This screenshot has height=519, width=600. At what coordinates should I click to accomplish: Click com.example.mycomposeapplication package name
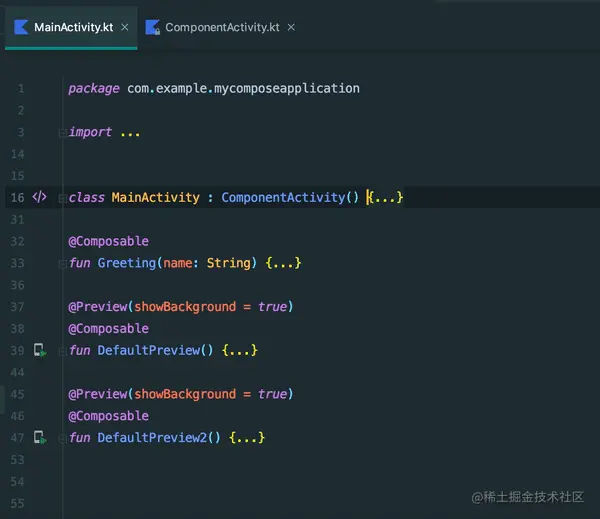coord(243,88)
